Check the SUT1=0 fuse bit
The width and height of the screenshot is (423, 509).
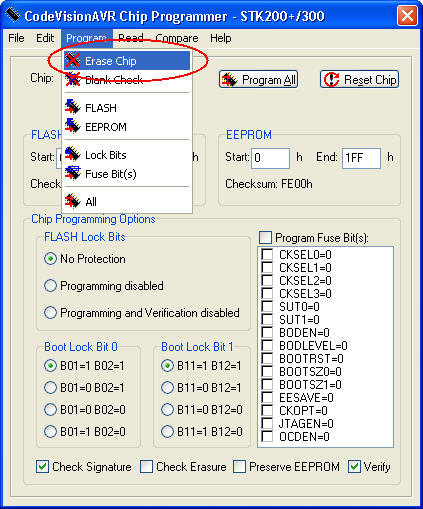coord(267,319)
